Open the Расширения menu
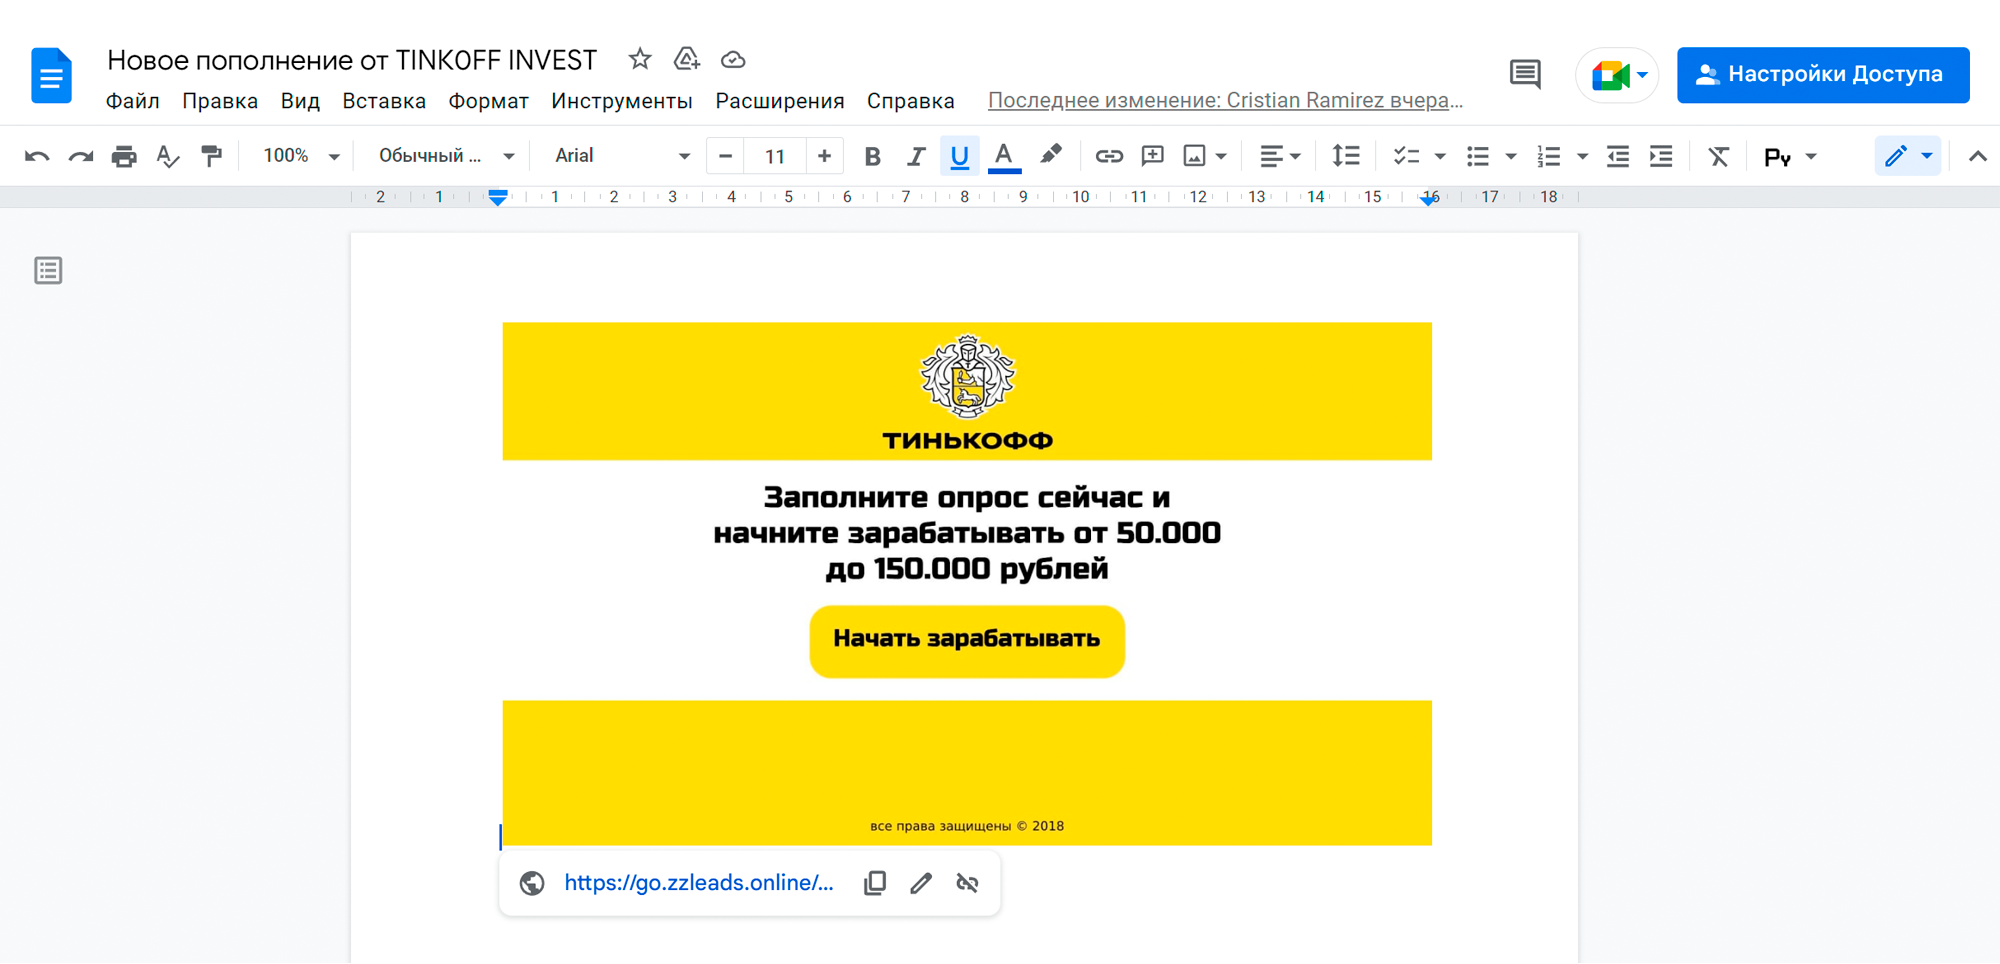The image size is (2000, 964). [x=780, y=101]
